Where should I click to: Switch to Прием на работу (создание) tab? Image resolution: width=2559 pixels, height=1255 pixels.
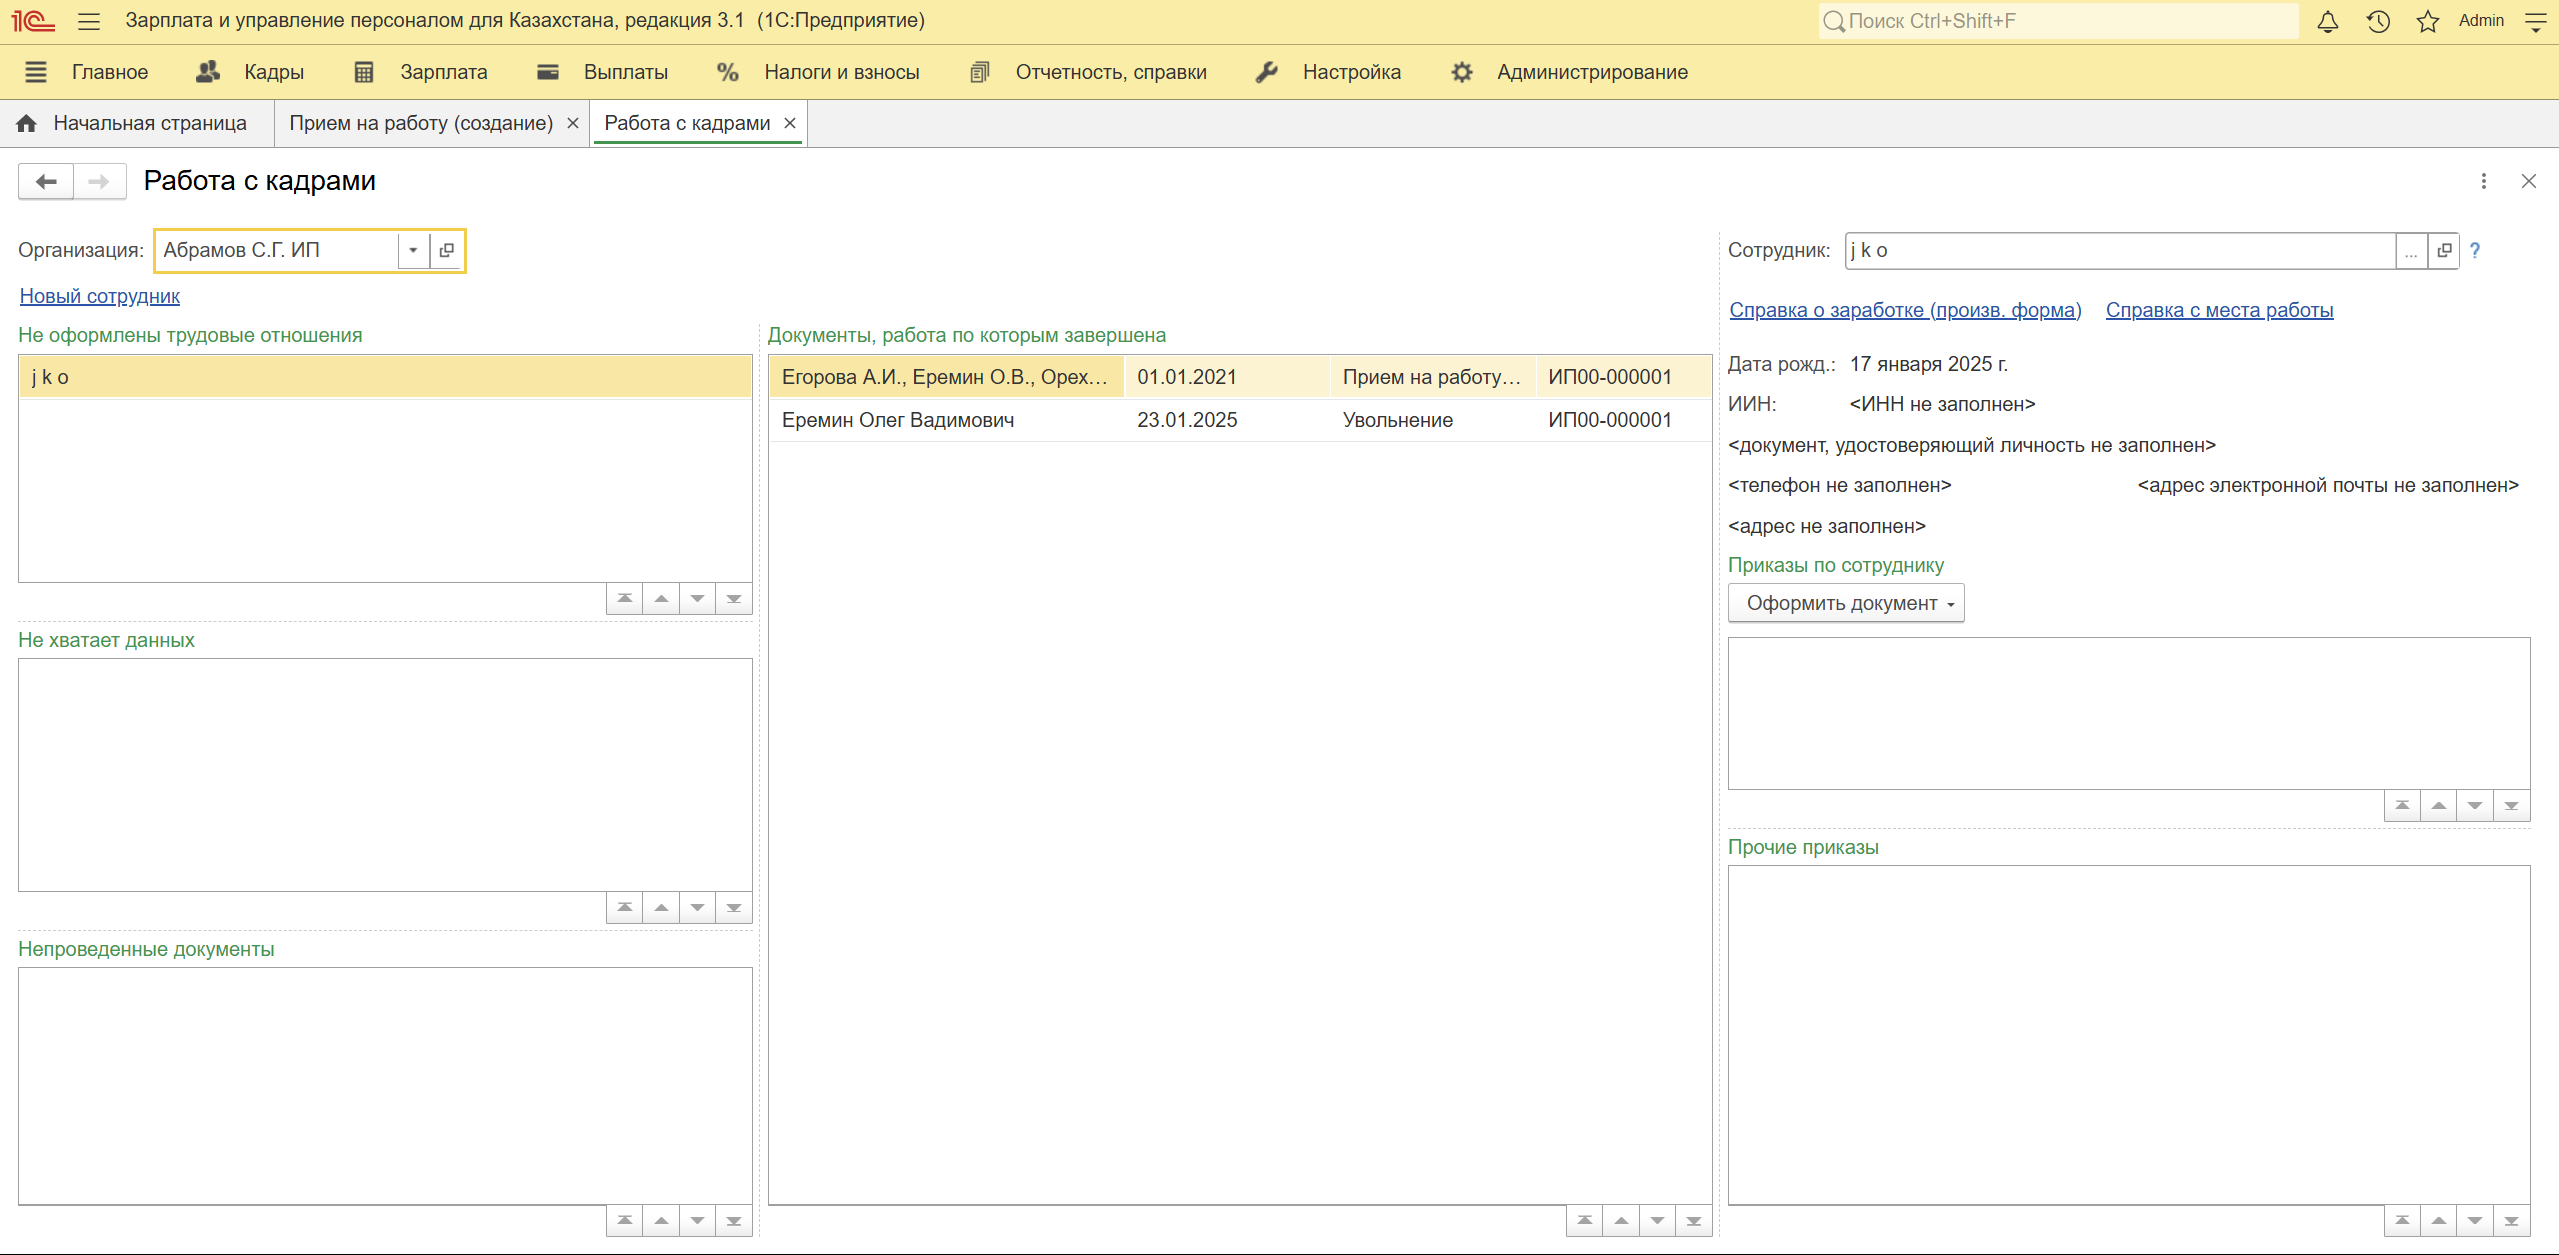[421, 123]
